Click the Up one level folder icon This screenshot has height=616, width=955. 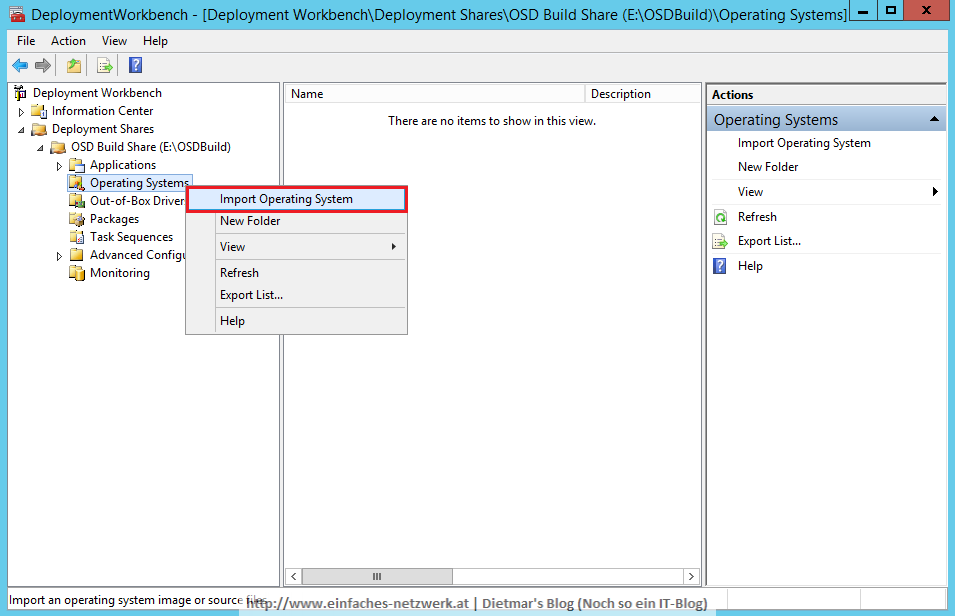point(74,65)
